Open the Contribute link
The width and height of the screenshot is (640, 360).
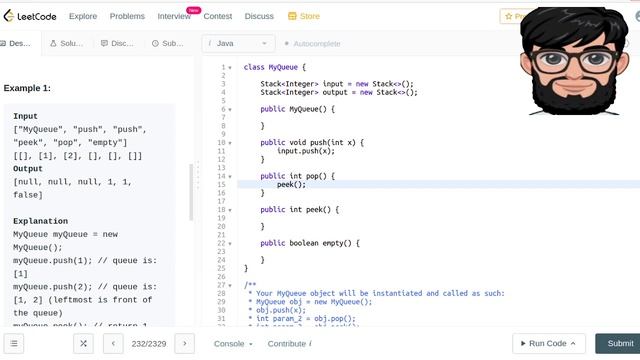pyautogui.click(x=289, y=344)
